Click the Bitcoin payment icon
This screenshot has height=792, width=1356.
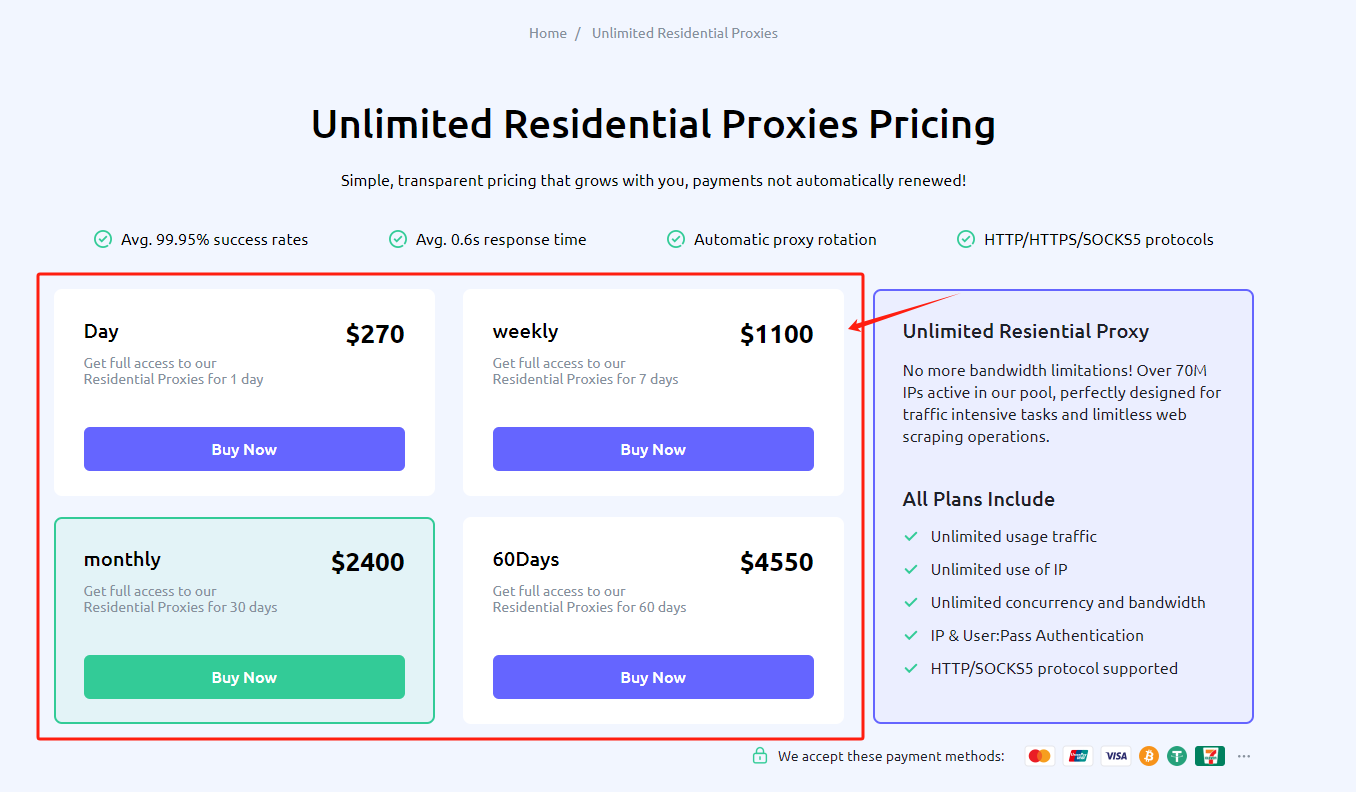coord(1148,756)
